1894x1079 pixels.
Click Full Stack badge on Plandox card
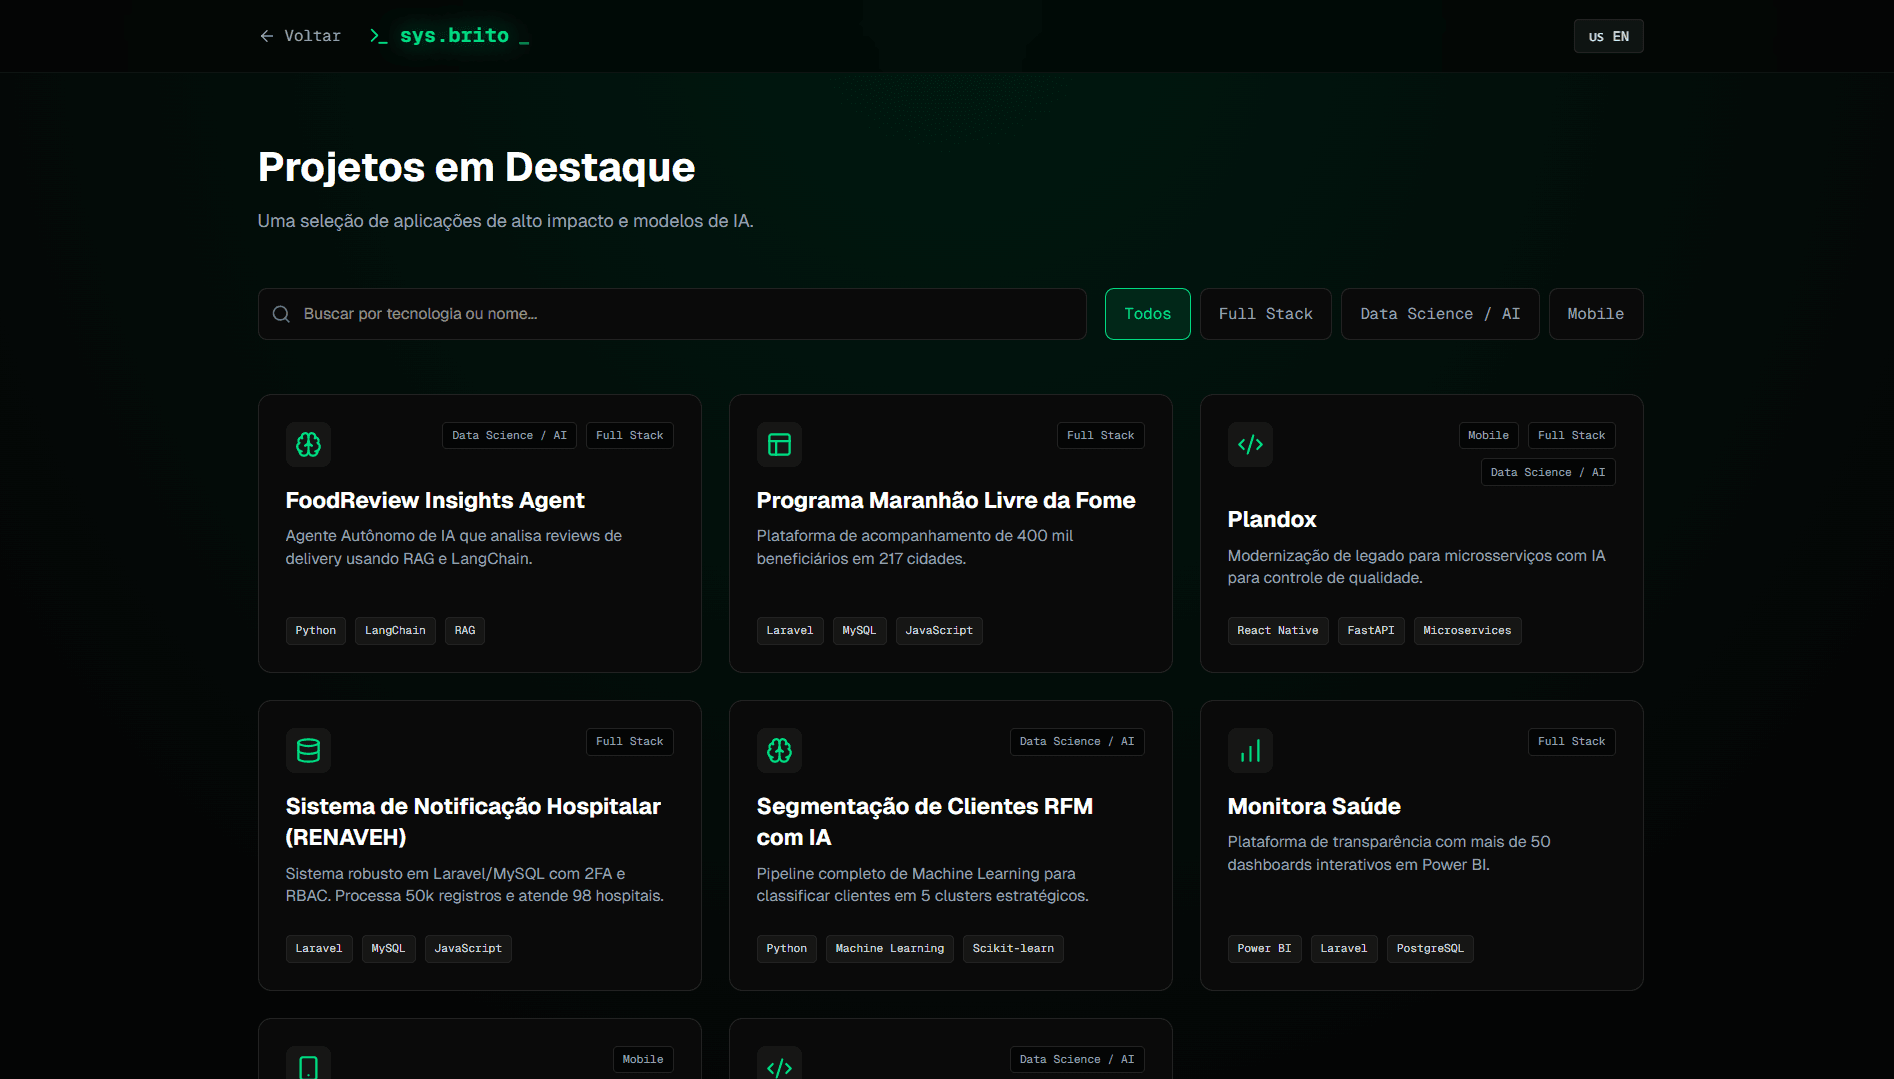pos(1571,435)
